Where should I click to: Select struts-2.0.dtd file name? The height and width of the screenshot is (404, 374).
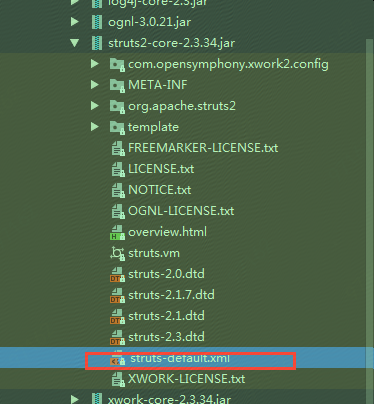166,274
